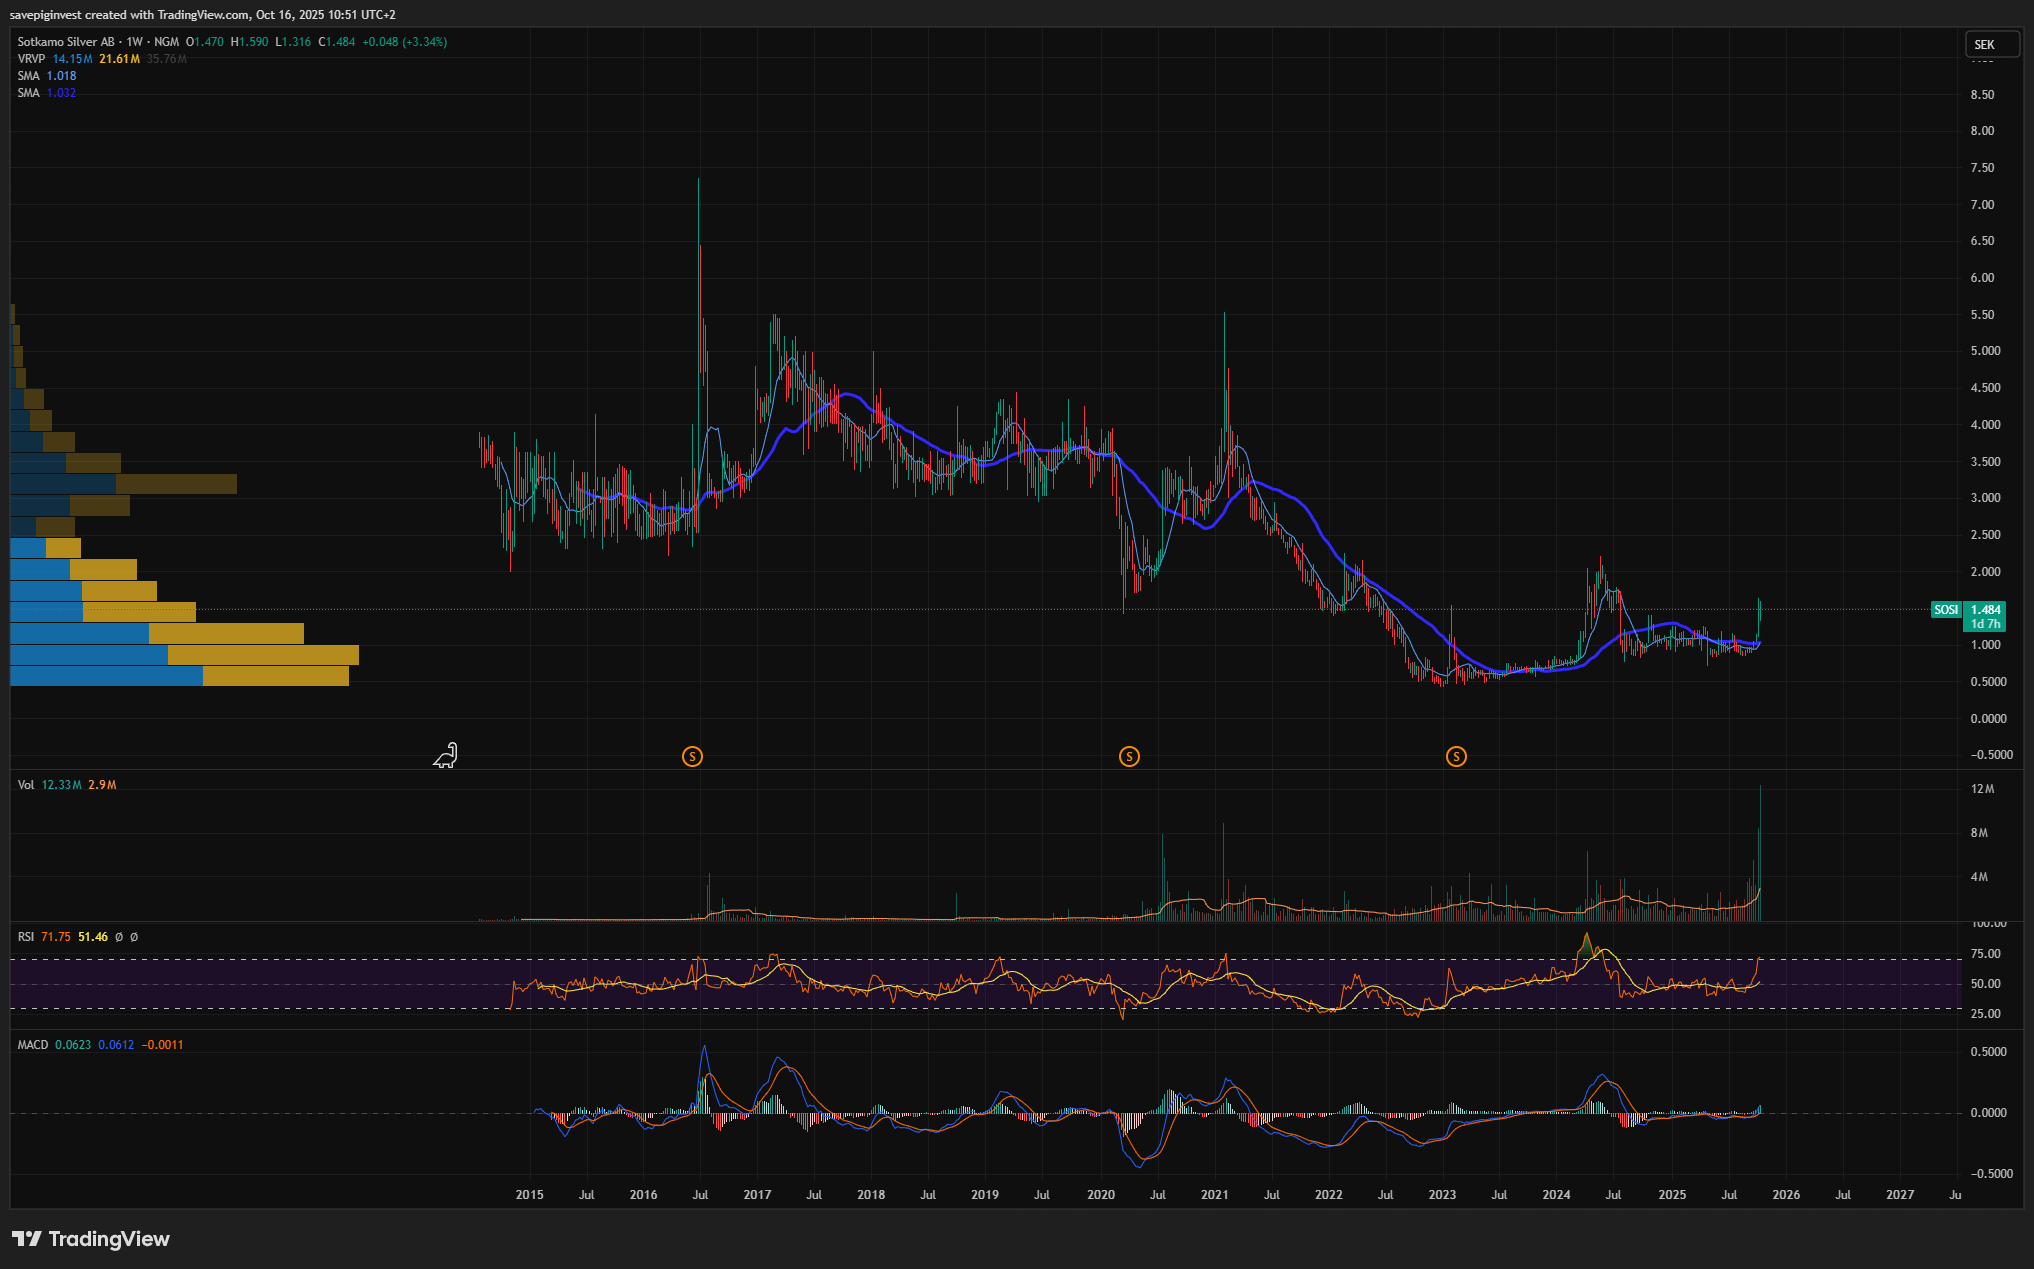Click the 1.484 last price label
The height and width of the screenshot is (1269, 2034).
(x=1985, y=610)
